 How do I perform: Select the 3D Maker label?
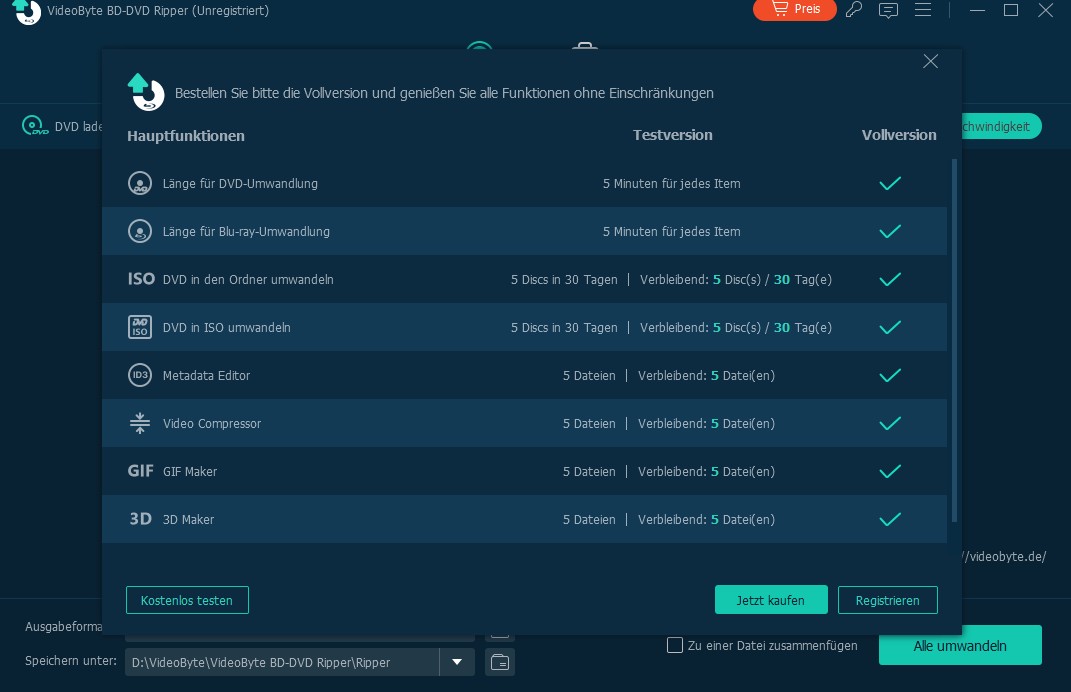pyautogui.click(x=189, y=519)
